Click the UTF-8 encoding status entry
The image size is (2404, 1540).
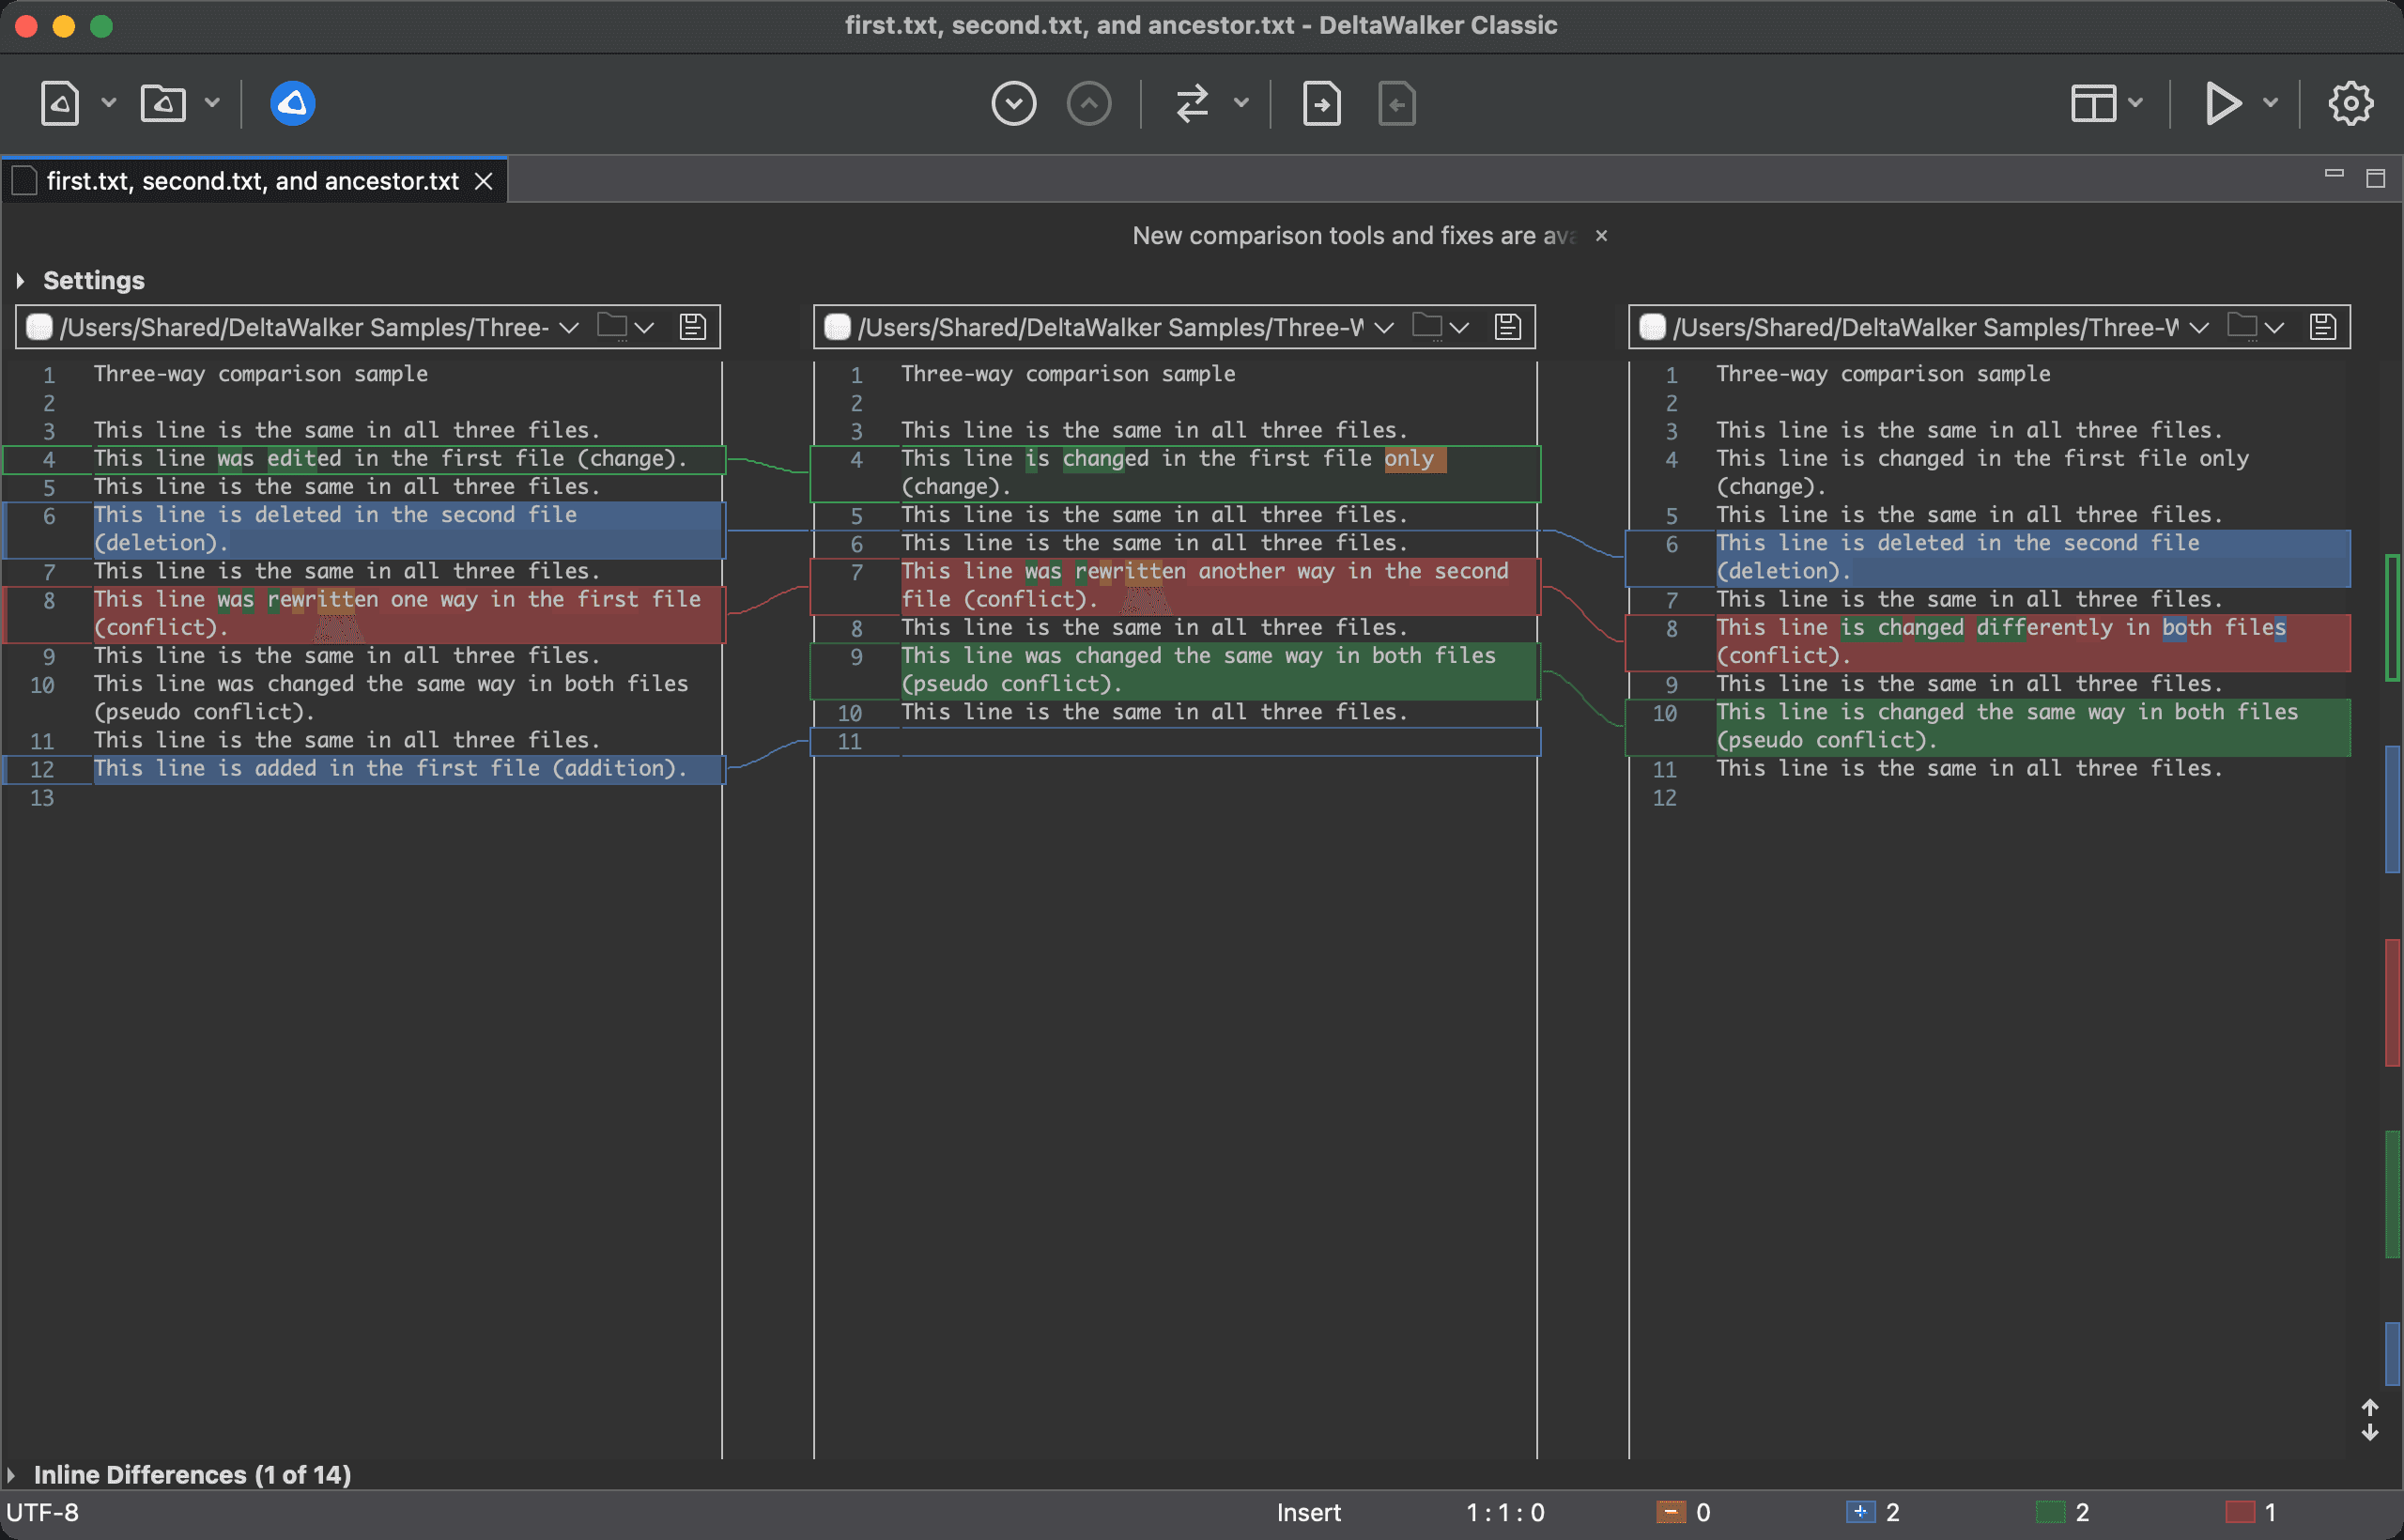(x=43, y=1512)
